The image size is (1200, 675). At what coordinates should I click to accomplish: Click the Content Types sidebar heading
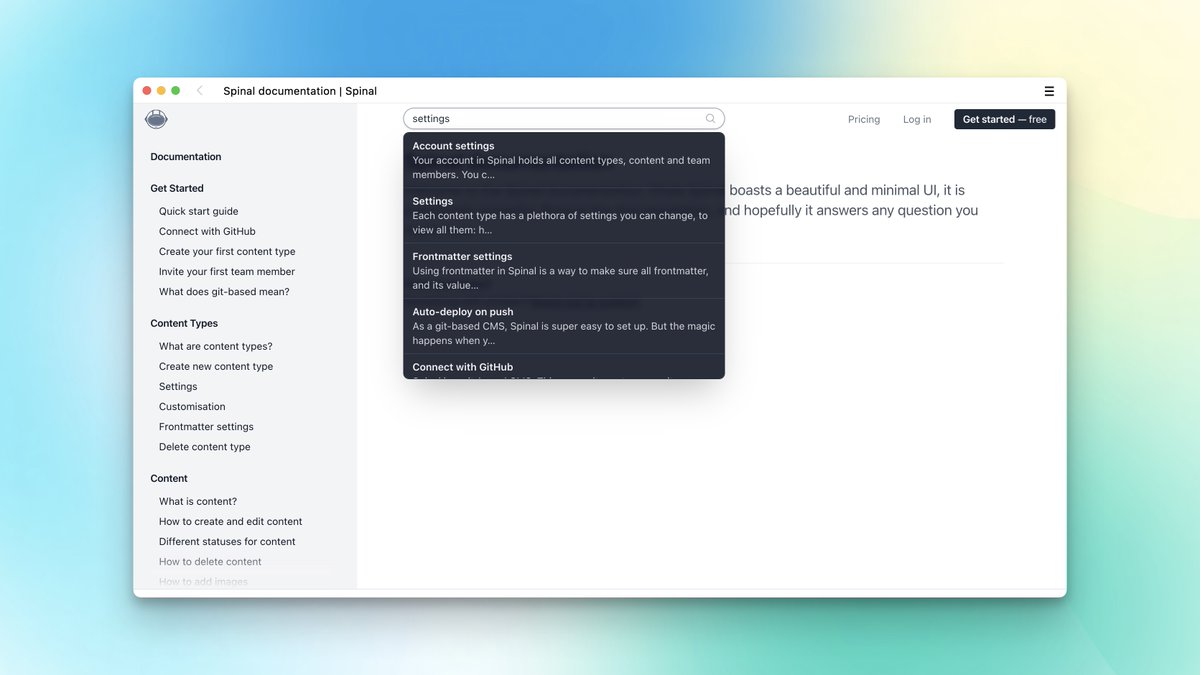coord(184,323)
